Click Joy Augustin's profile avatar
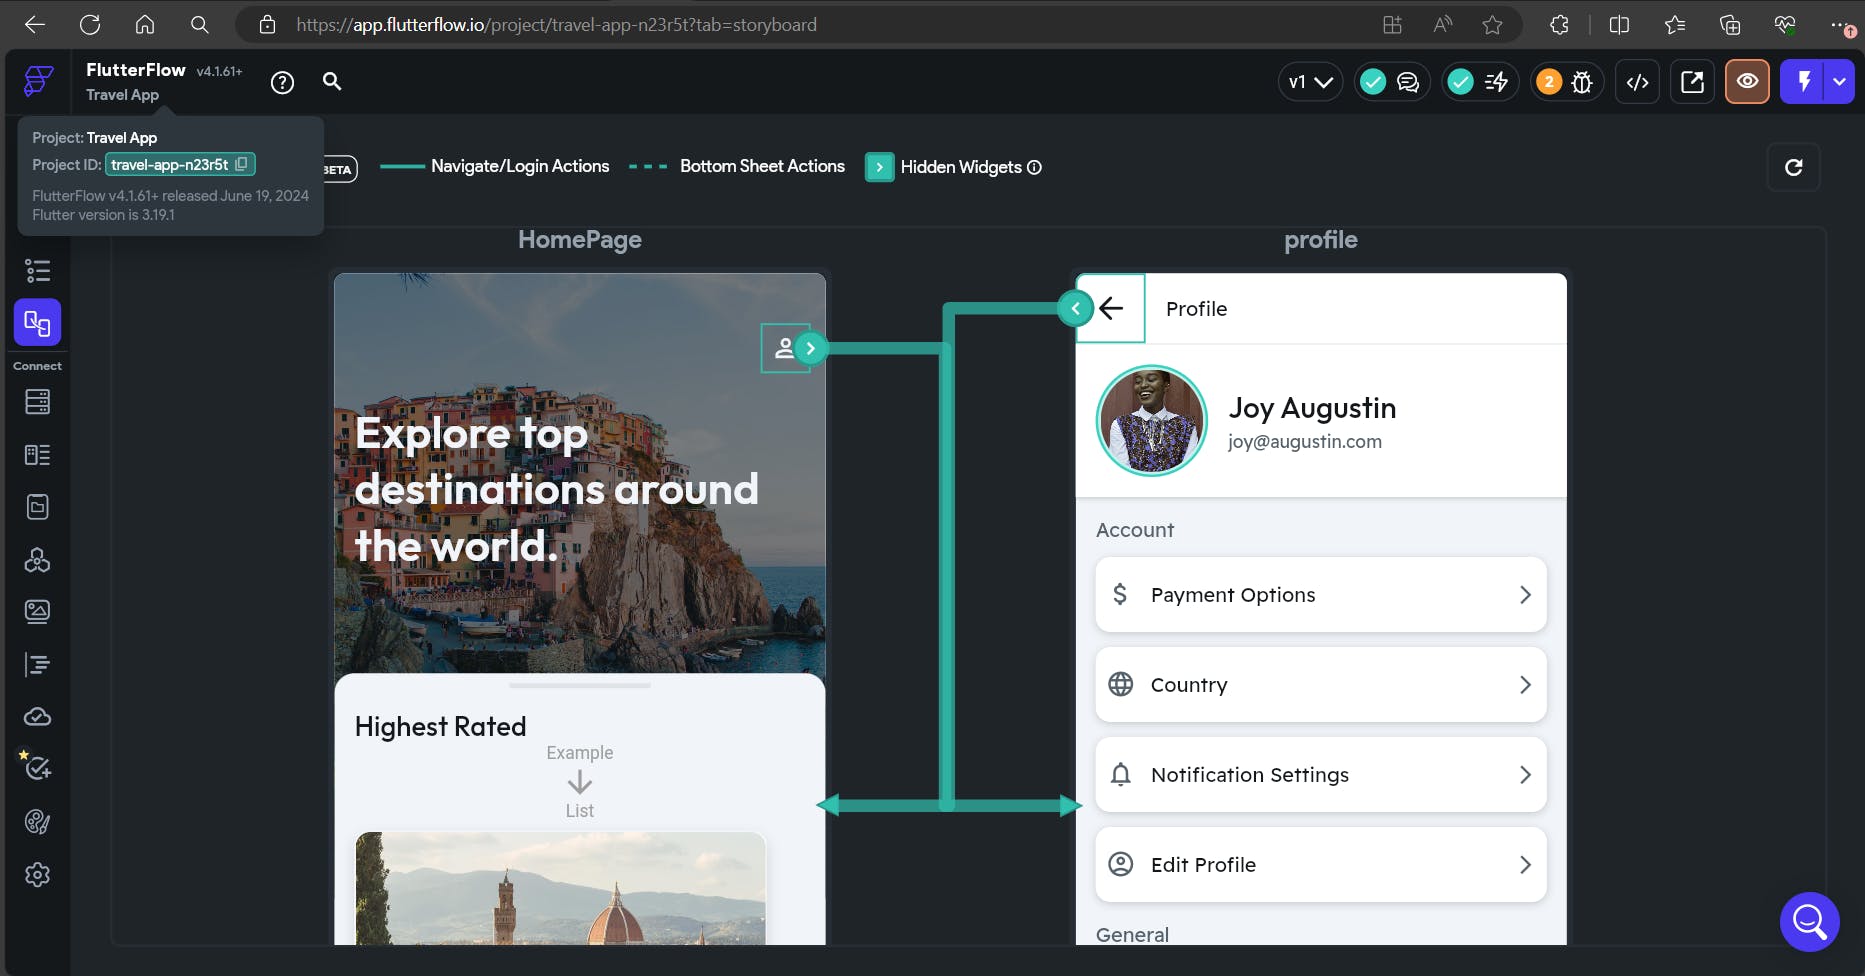This screenshot has height=976, width=1865. 1152,421
